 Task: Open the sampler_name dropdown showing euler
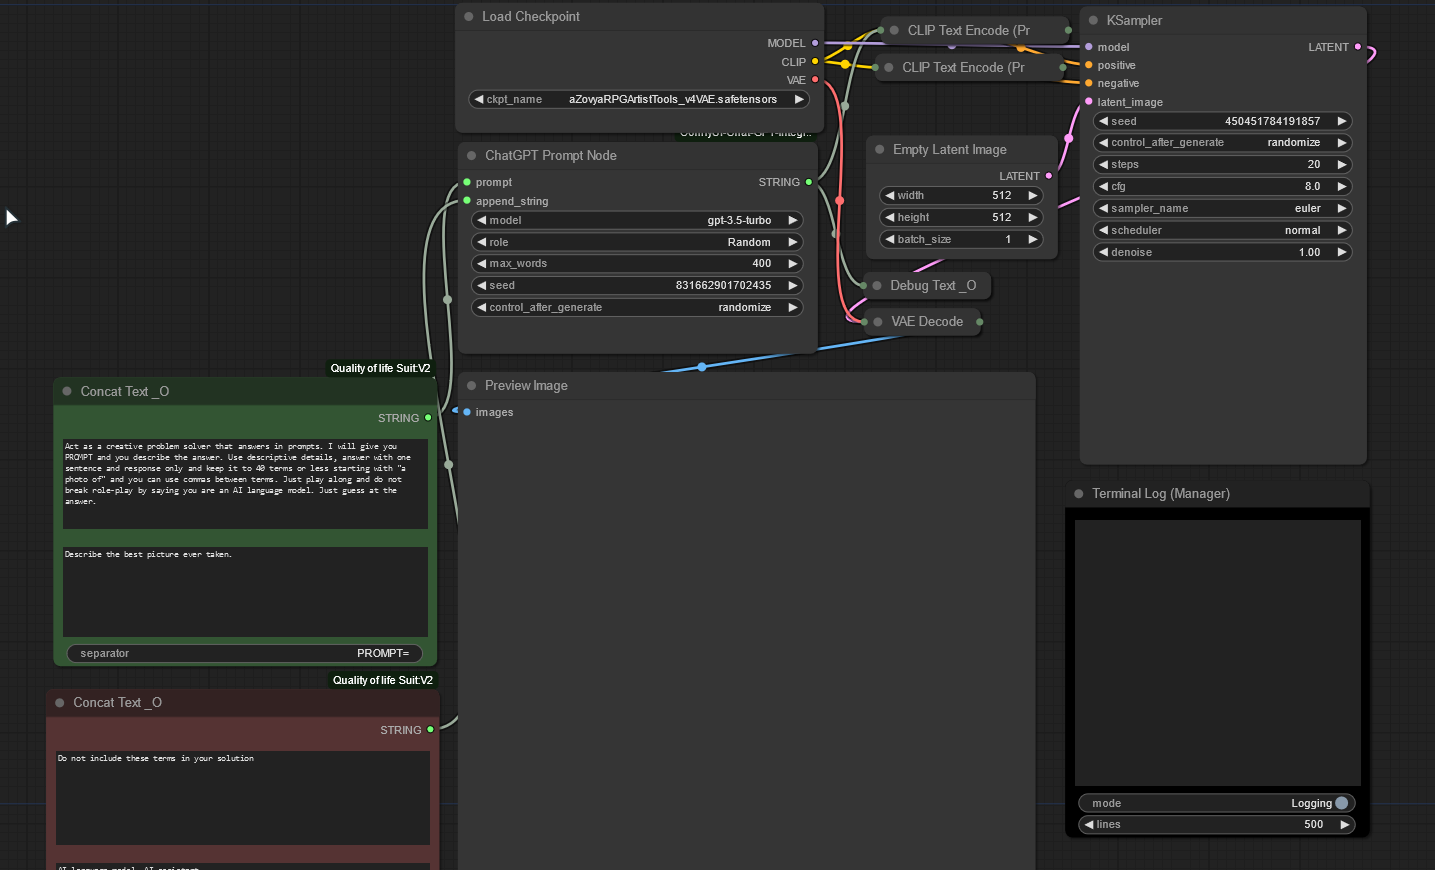[1222, 208]
